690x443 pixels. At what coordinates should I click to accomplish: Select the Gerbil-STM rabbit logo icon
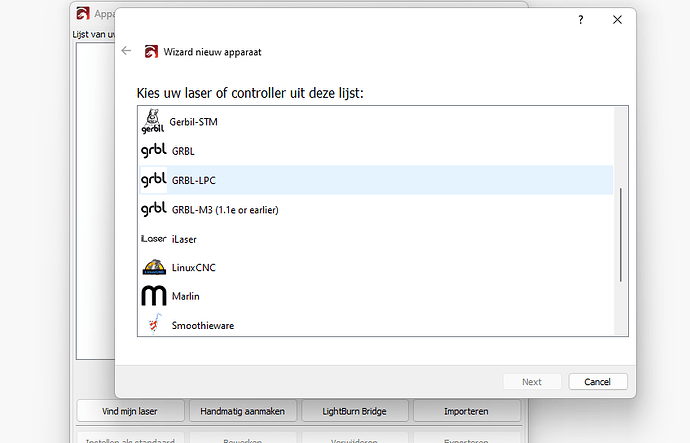tap(153, 121)
